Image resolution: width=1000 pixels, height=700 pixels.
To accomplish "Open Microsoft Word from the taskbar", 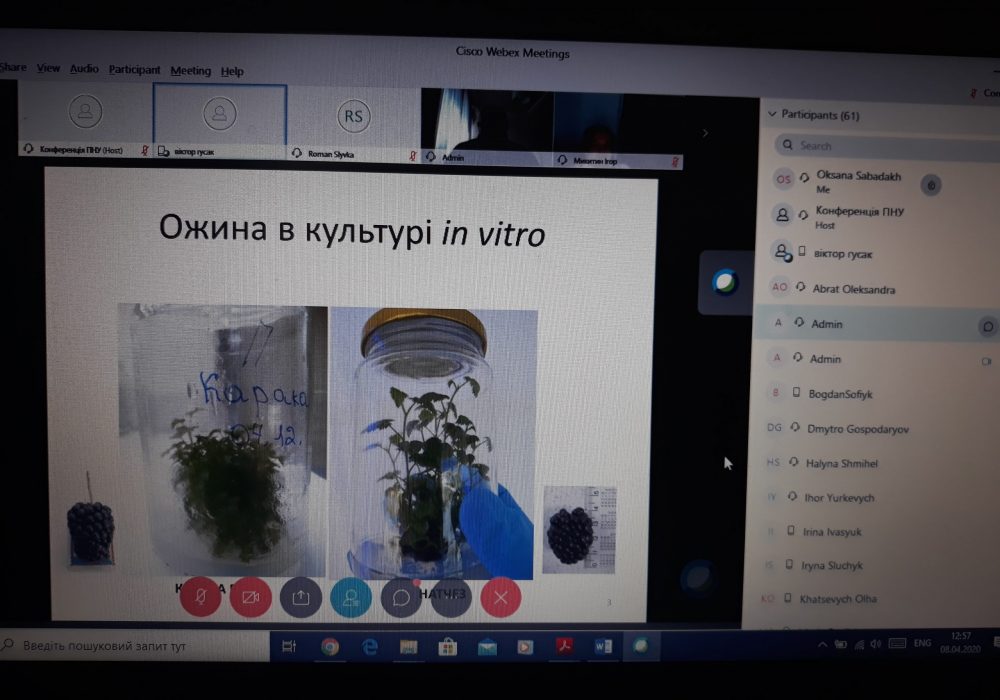I will click(x=602, y=647).
